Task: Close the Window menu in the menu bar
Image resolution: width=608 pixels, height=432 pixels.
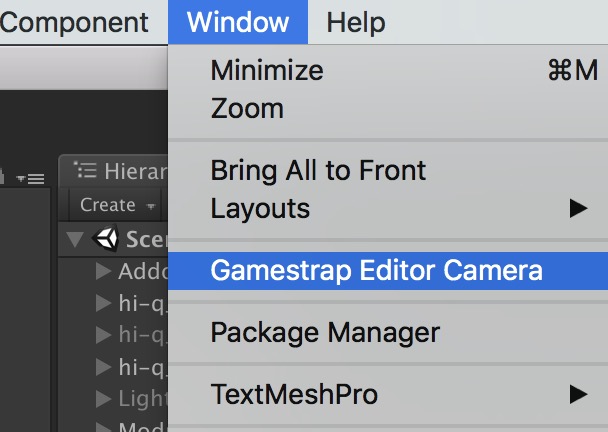Action: [x=238, y=22]
